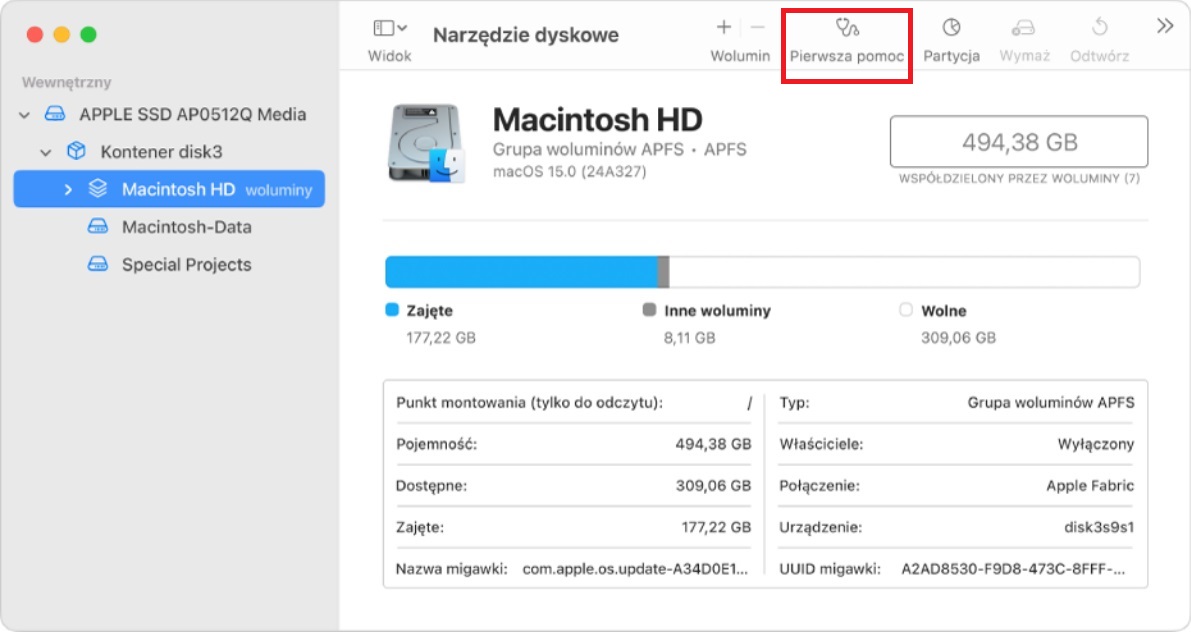Click the Macintosh HD disk image icon
The image size is (1191, 632).
[427, 145]
